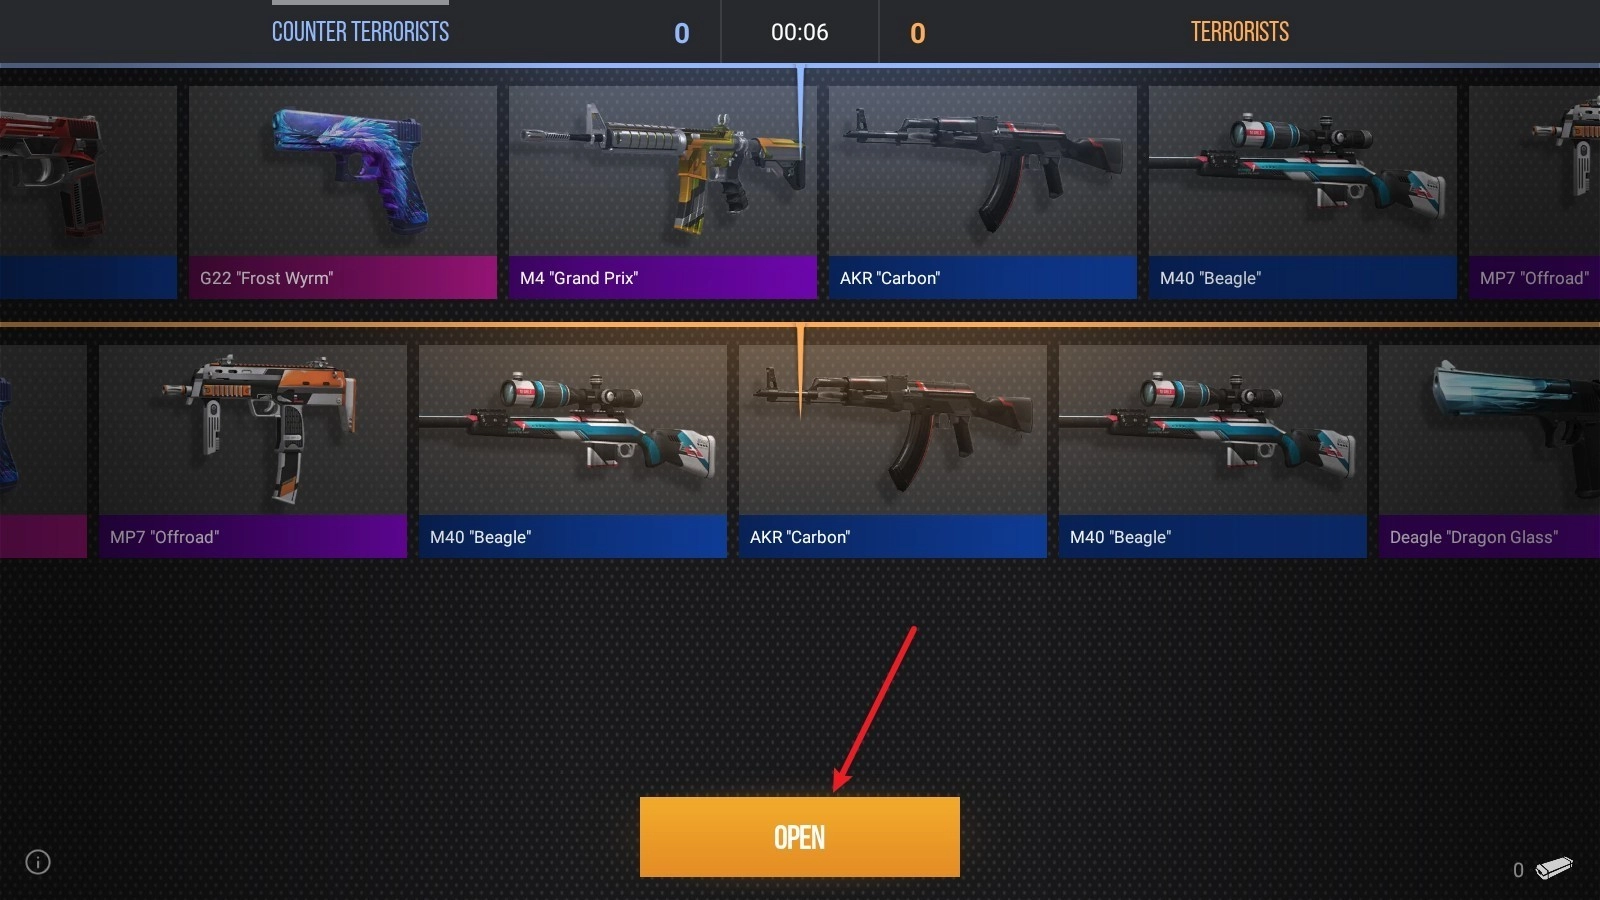The height and width of the screenshot is (900, 1600).
Task: Click the blue top-row selection marker
Action: point(800,112)
